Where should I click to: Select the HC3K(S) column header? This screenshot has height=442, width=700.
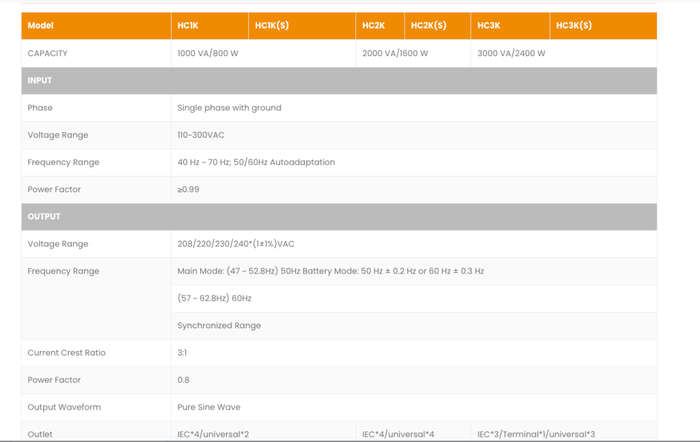(x=604, y=25)
